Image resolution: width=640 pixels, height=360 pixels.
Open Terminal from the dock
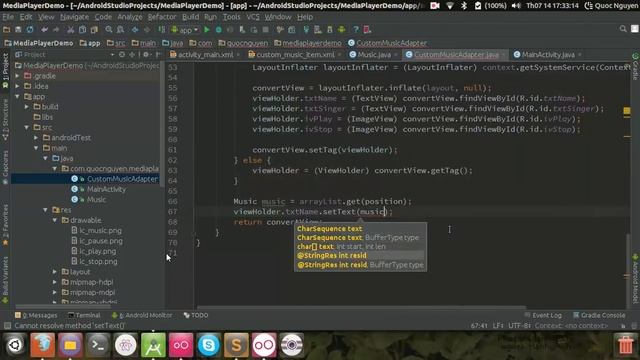coord(98,345)
